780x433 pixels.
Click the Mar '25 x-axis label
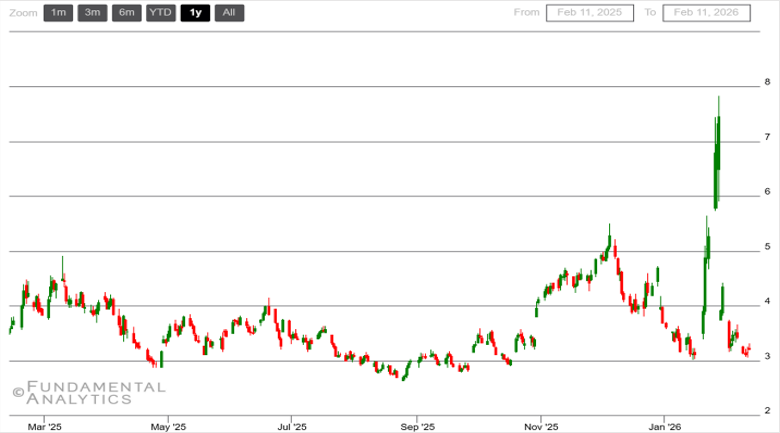(45, 424)
